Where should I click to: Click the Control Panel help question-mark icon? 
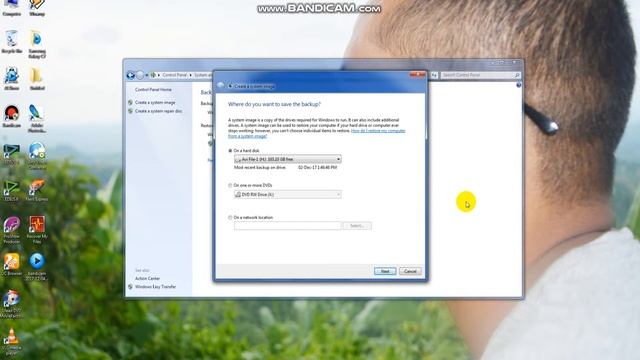click(518, 85)
